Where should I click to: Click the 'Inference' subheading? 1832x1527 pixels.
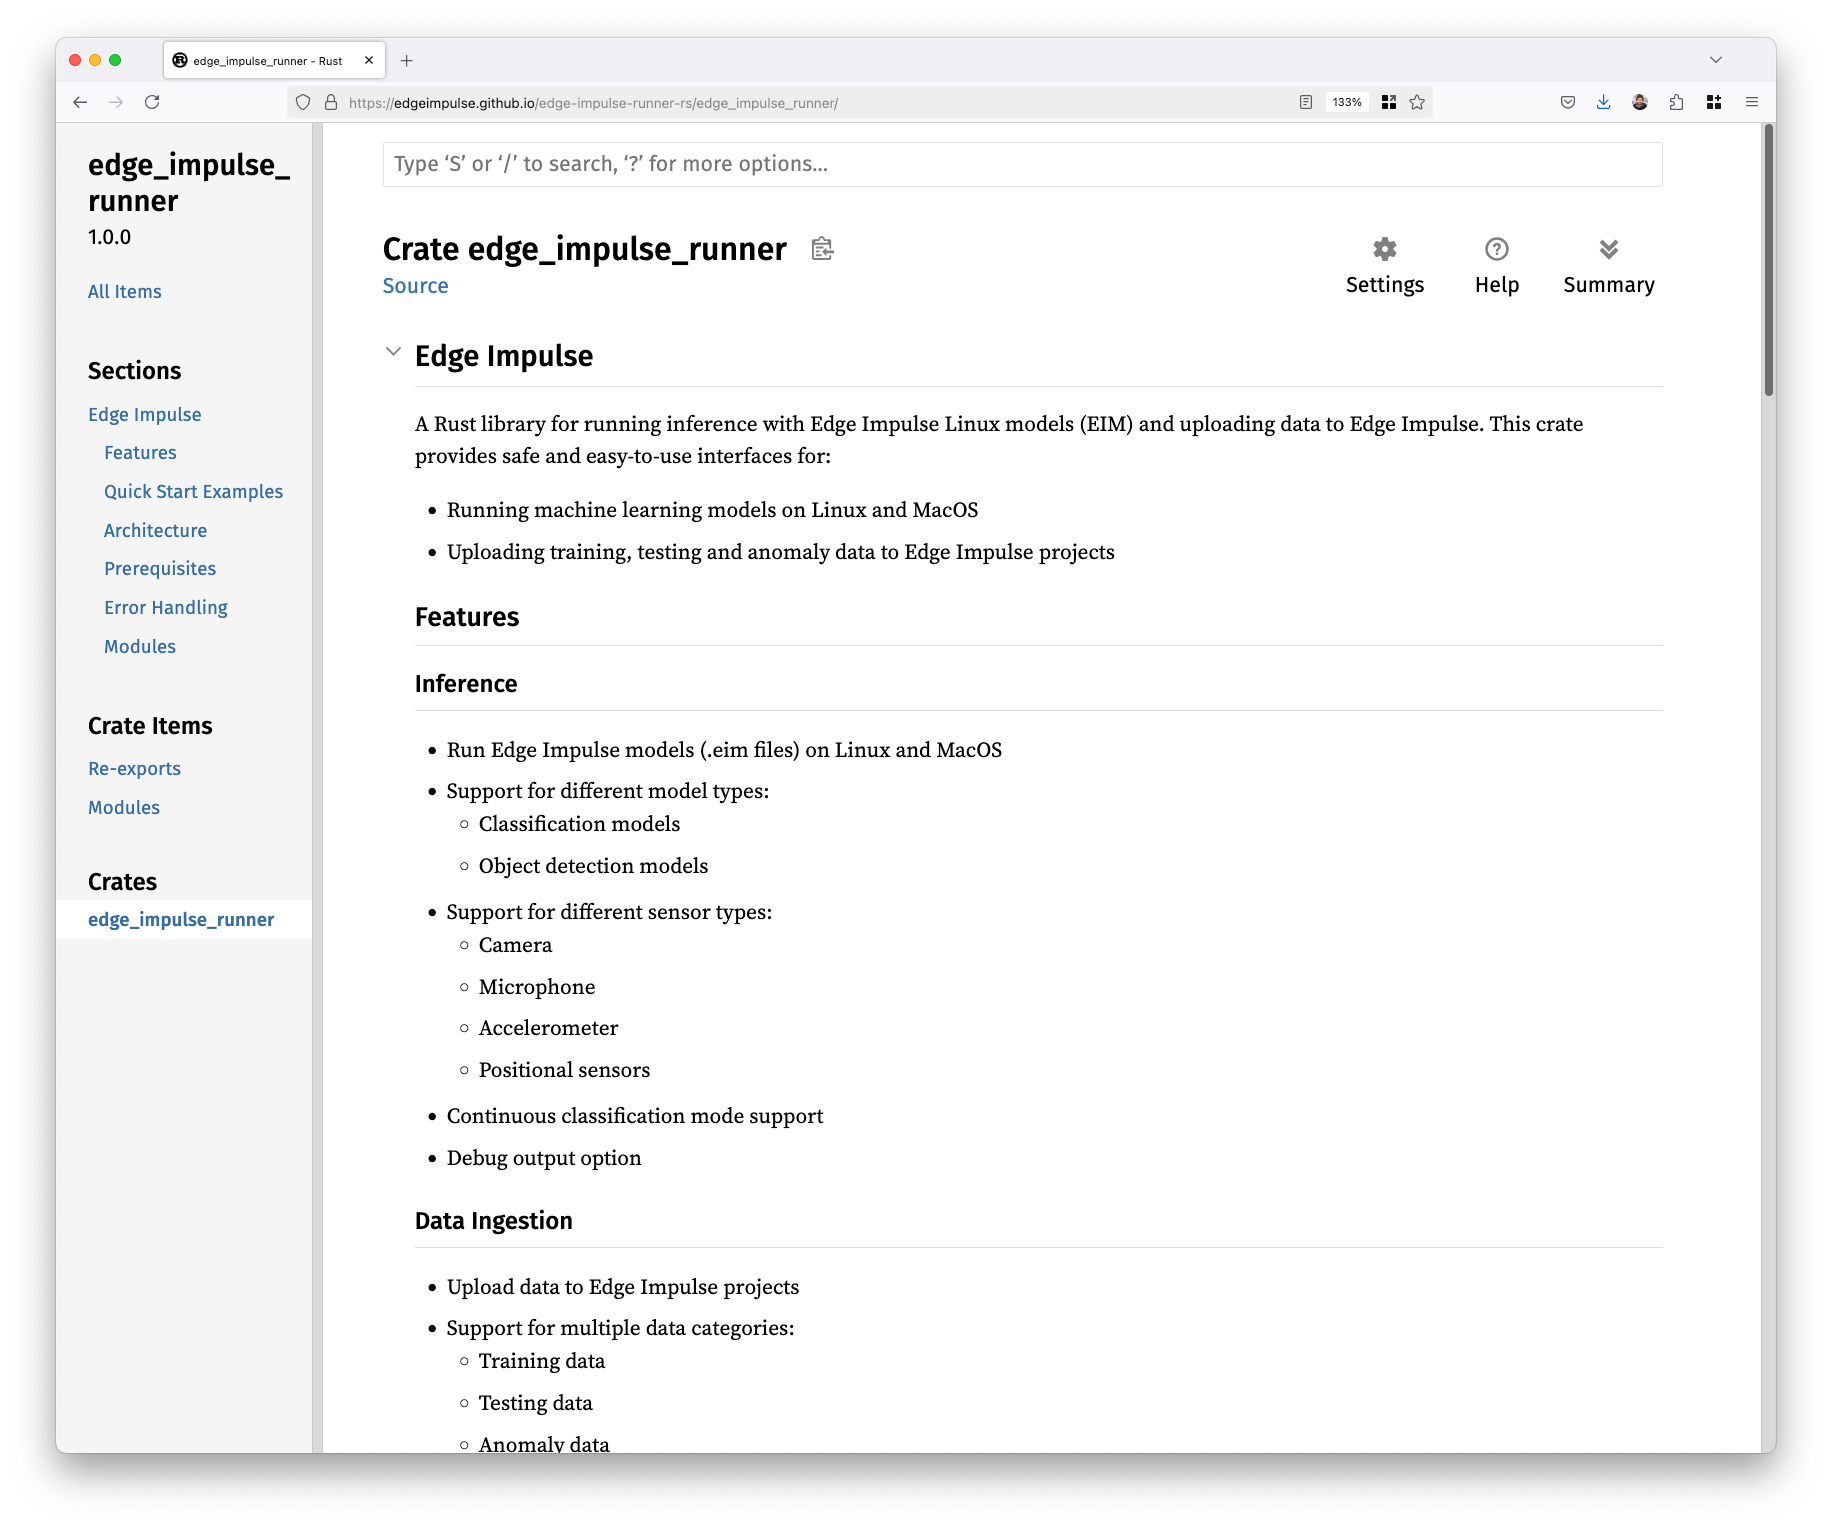pyautogui.click(x=466, y=684)
